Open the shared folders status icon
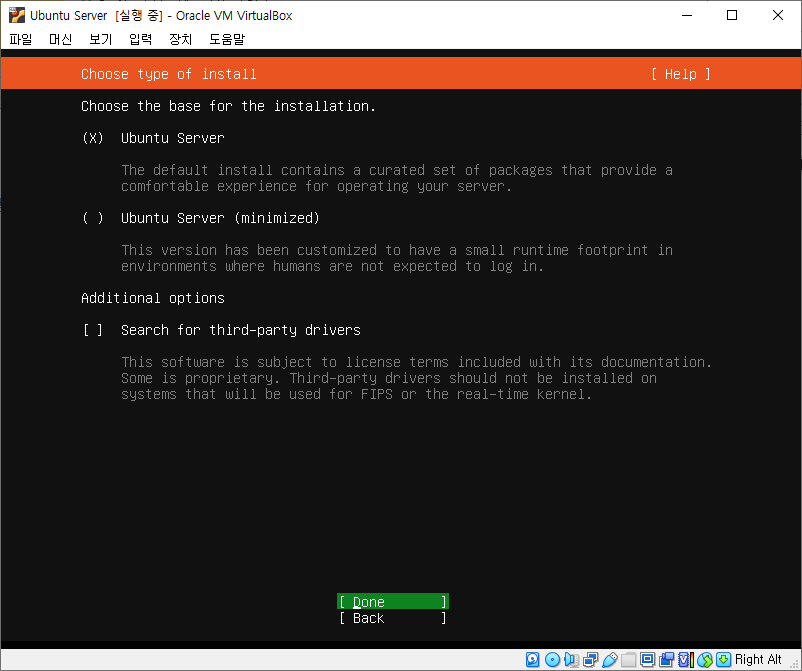Screen dimensions: 802x671 coord(629,660)
